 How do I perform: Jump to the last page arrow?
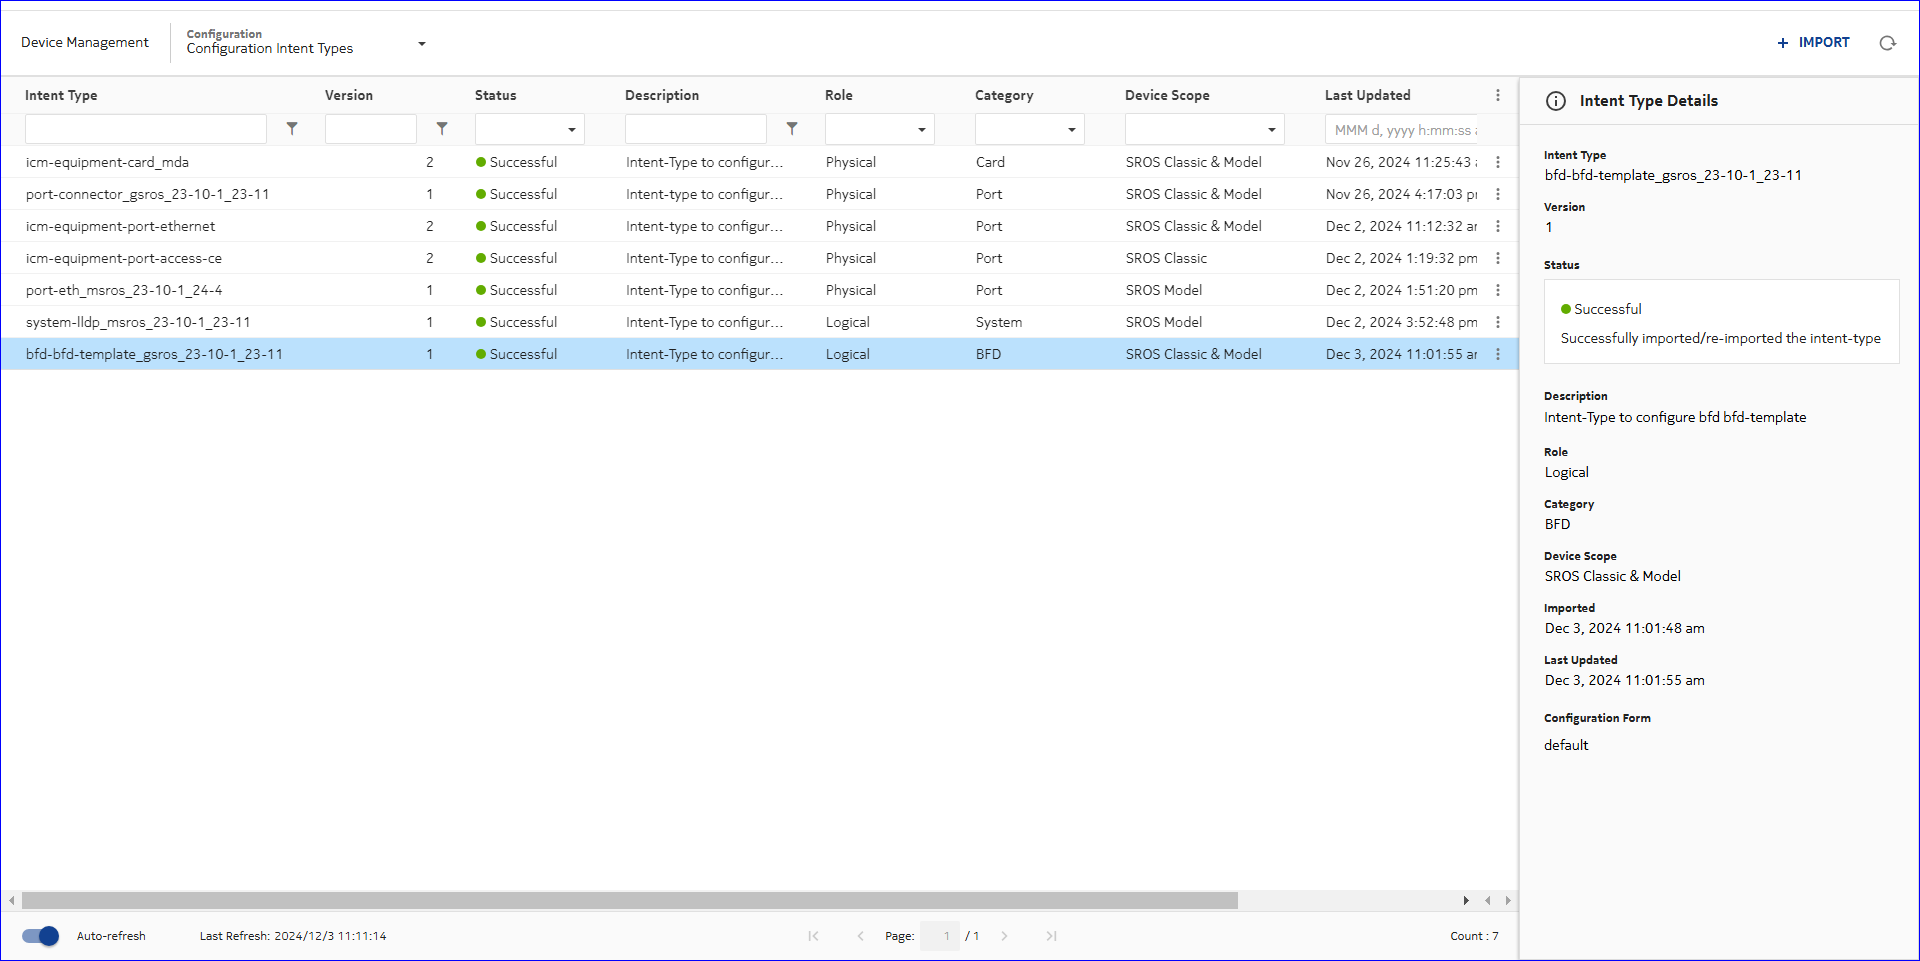pos(1051,936)
